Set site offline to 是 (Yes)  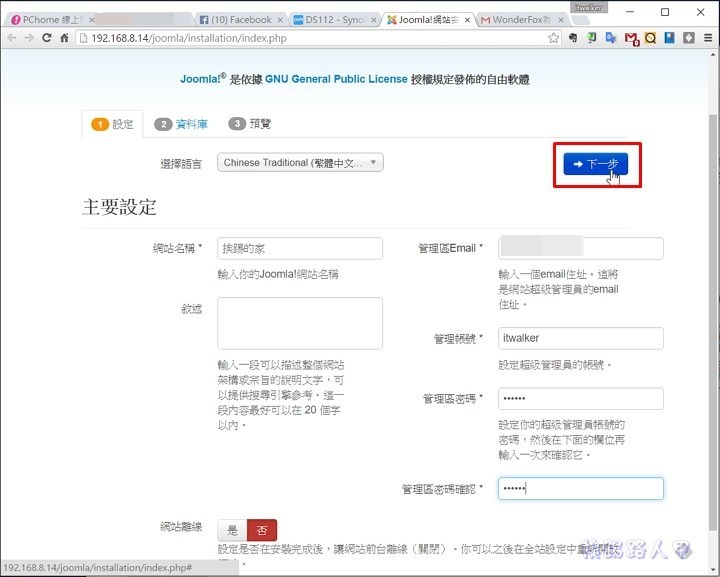232,530
